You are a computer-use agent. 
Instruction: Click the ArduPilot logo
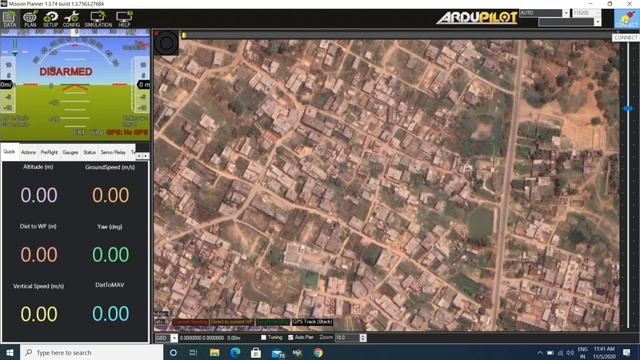tap(477, 18)
